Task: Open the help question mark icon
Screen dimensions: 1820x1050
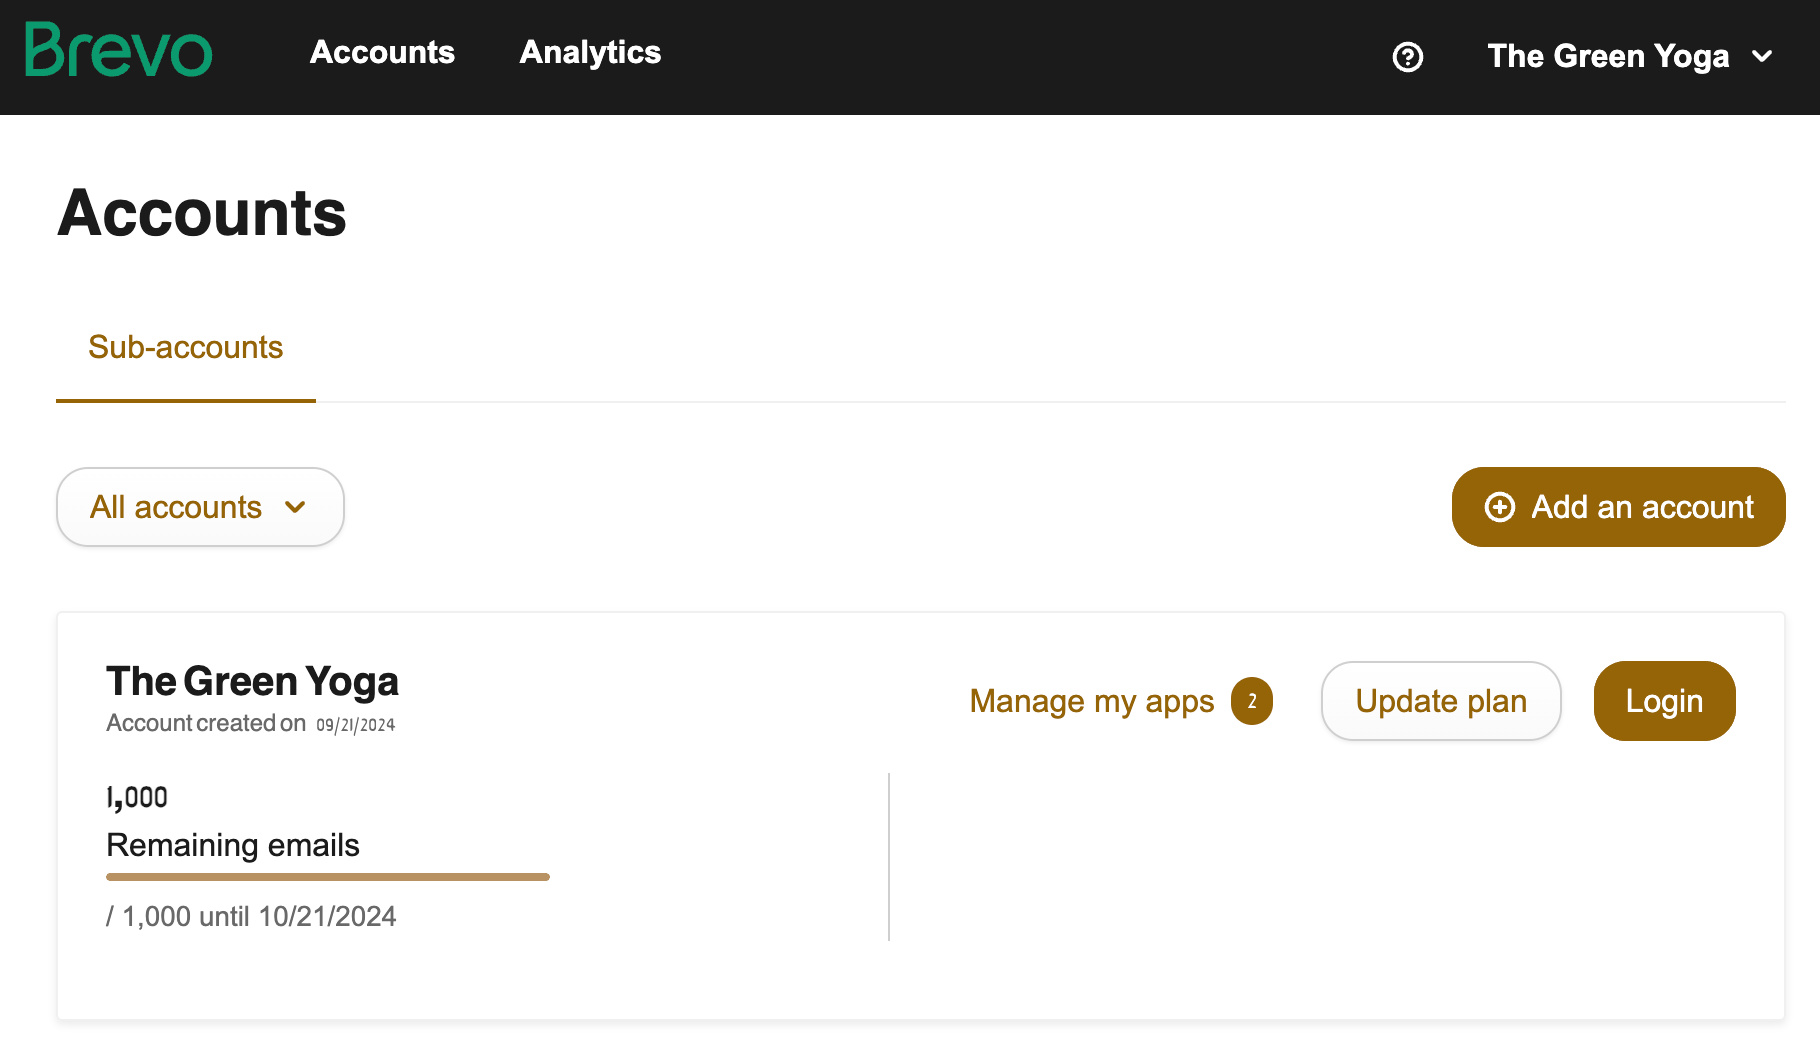Action: point(1408,57)
